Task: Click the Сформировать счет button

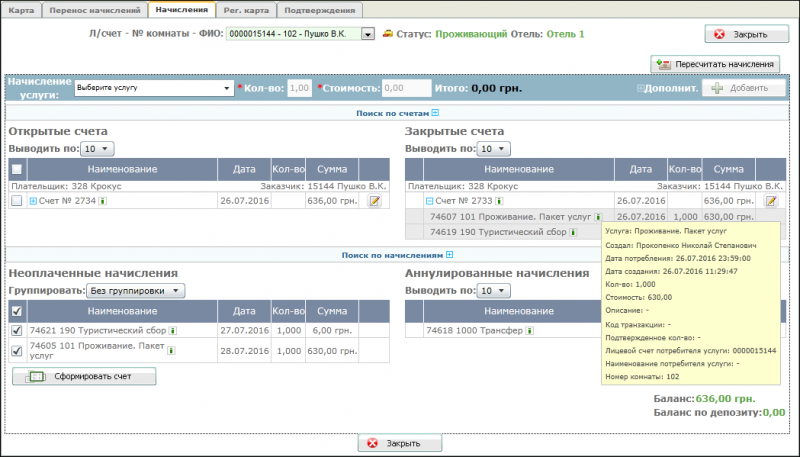Action: (85, 377)
